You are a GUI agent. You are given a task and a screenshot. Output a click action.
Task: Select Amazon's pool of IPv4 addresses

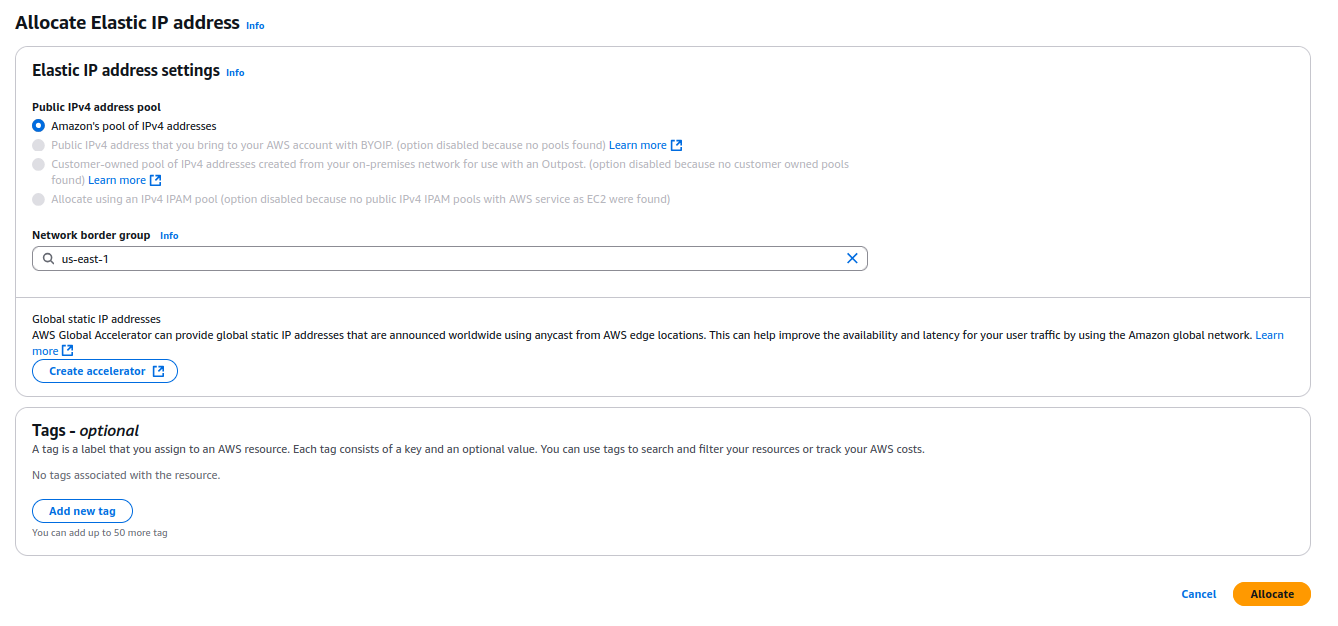pyautogui.click(x=39, y=126)
